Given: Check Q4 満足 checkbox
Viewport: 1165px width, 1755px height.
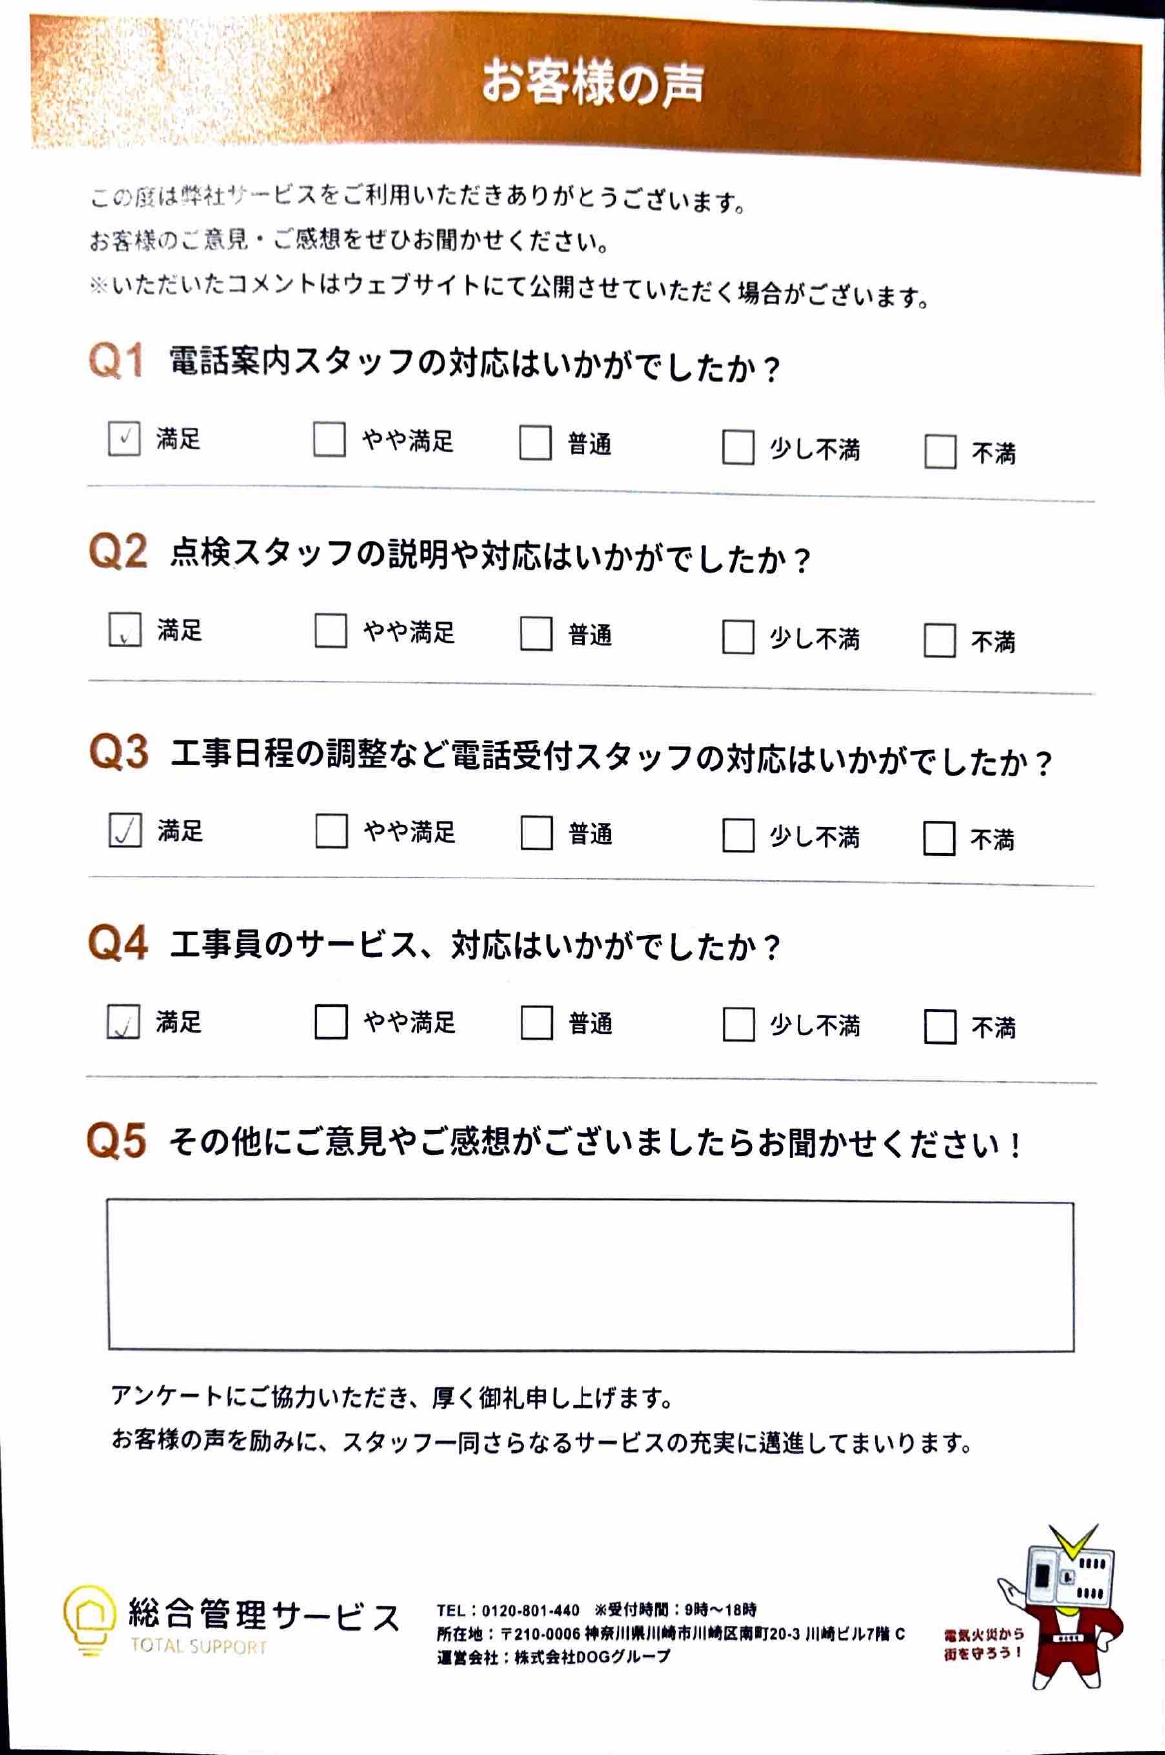Looking at the screenshot, I should pyautogui.click(x=123, y=1021).
